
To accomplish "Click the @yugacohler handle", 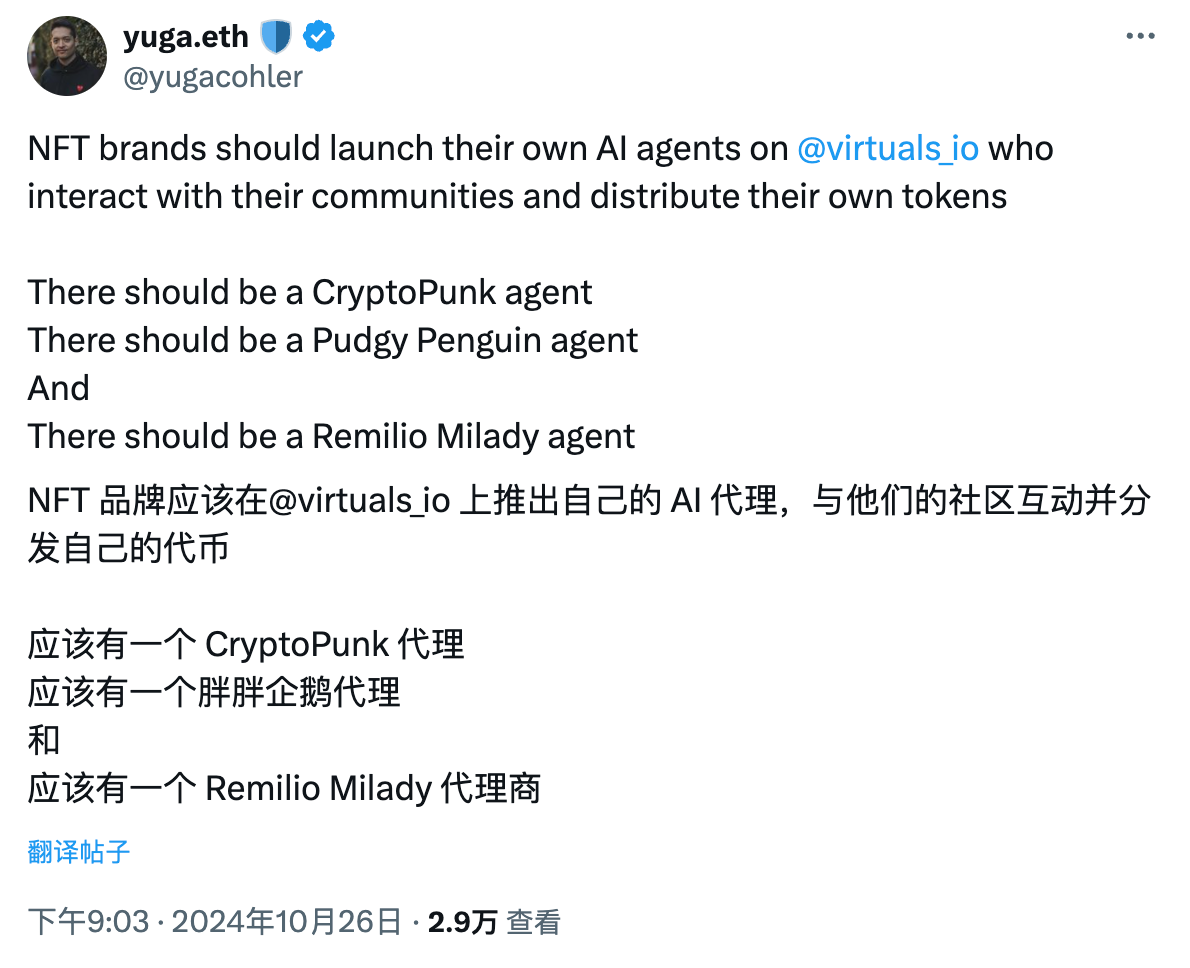I will coord(214,77).
